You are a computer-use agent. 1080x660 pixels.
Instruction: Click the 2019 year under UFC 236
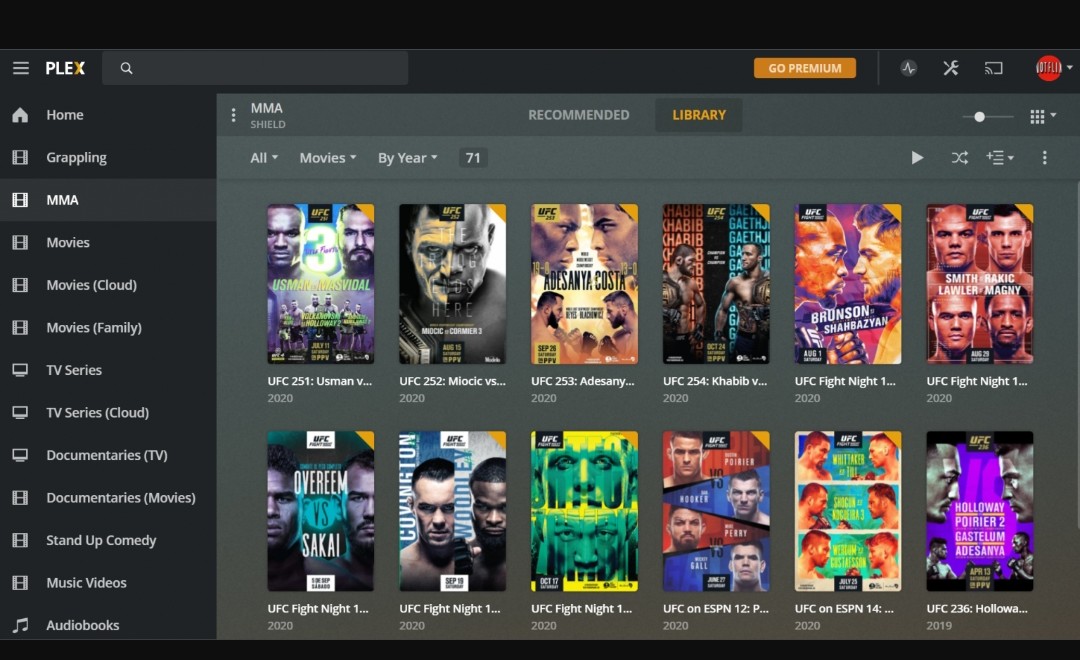939,626
